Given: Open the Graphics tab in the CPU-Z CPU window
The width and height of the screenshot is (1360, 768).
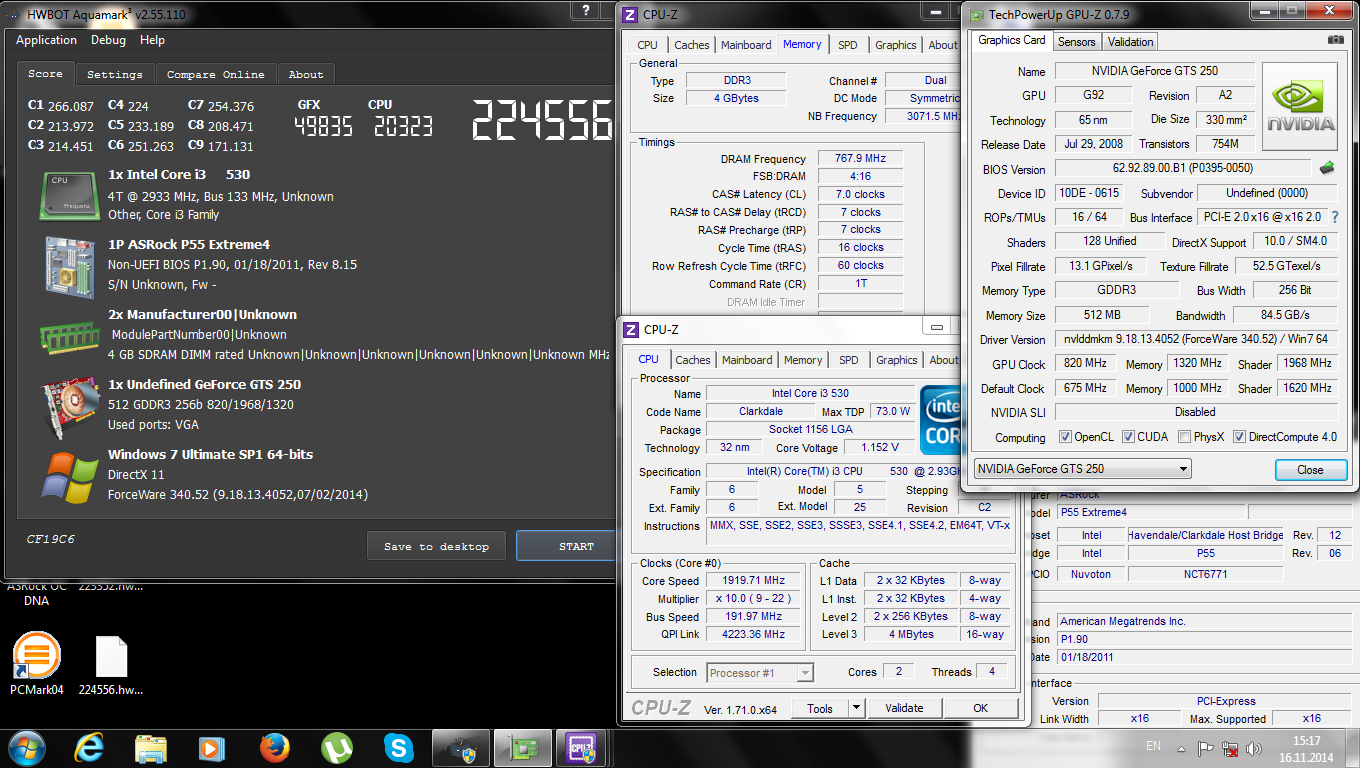Looking at the screenshot, I should (x=896, y=360).
